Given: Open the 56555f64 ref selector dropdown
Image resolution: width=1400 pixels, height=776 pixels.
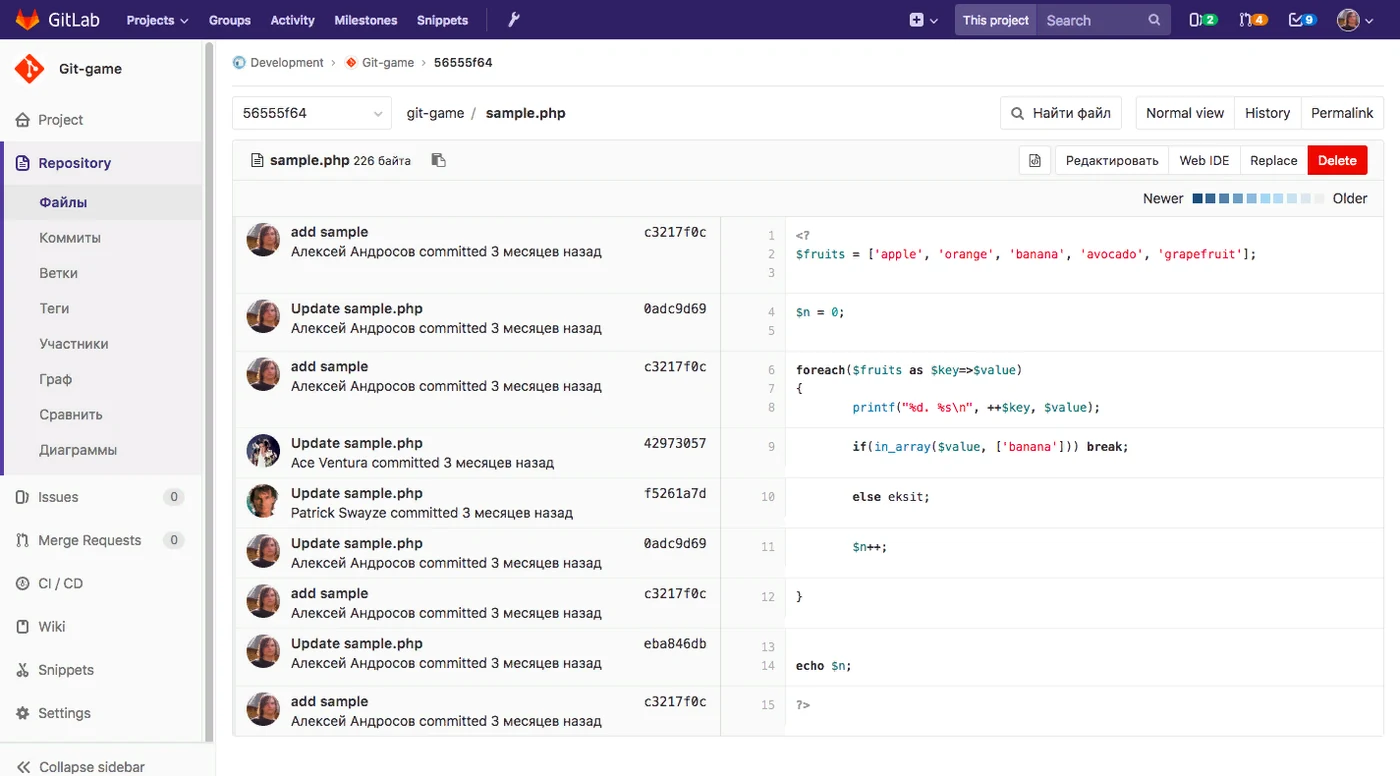Looking at the screenshot, I should point(312,113).
